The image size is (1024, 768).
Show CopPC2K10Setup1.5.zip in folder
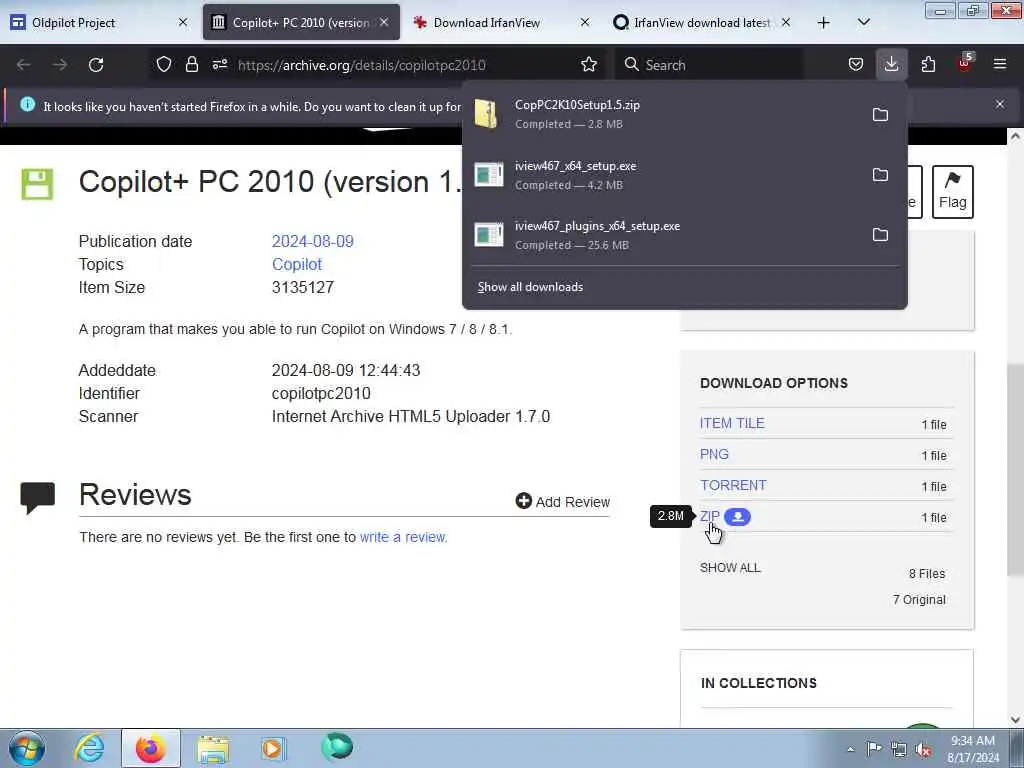(880, 114)
